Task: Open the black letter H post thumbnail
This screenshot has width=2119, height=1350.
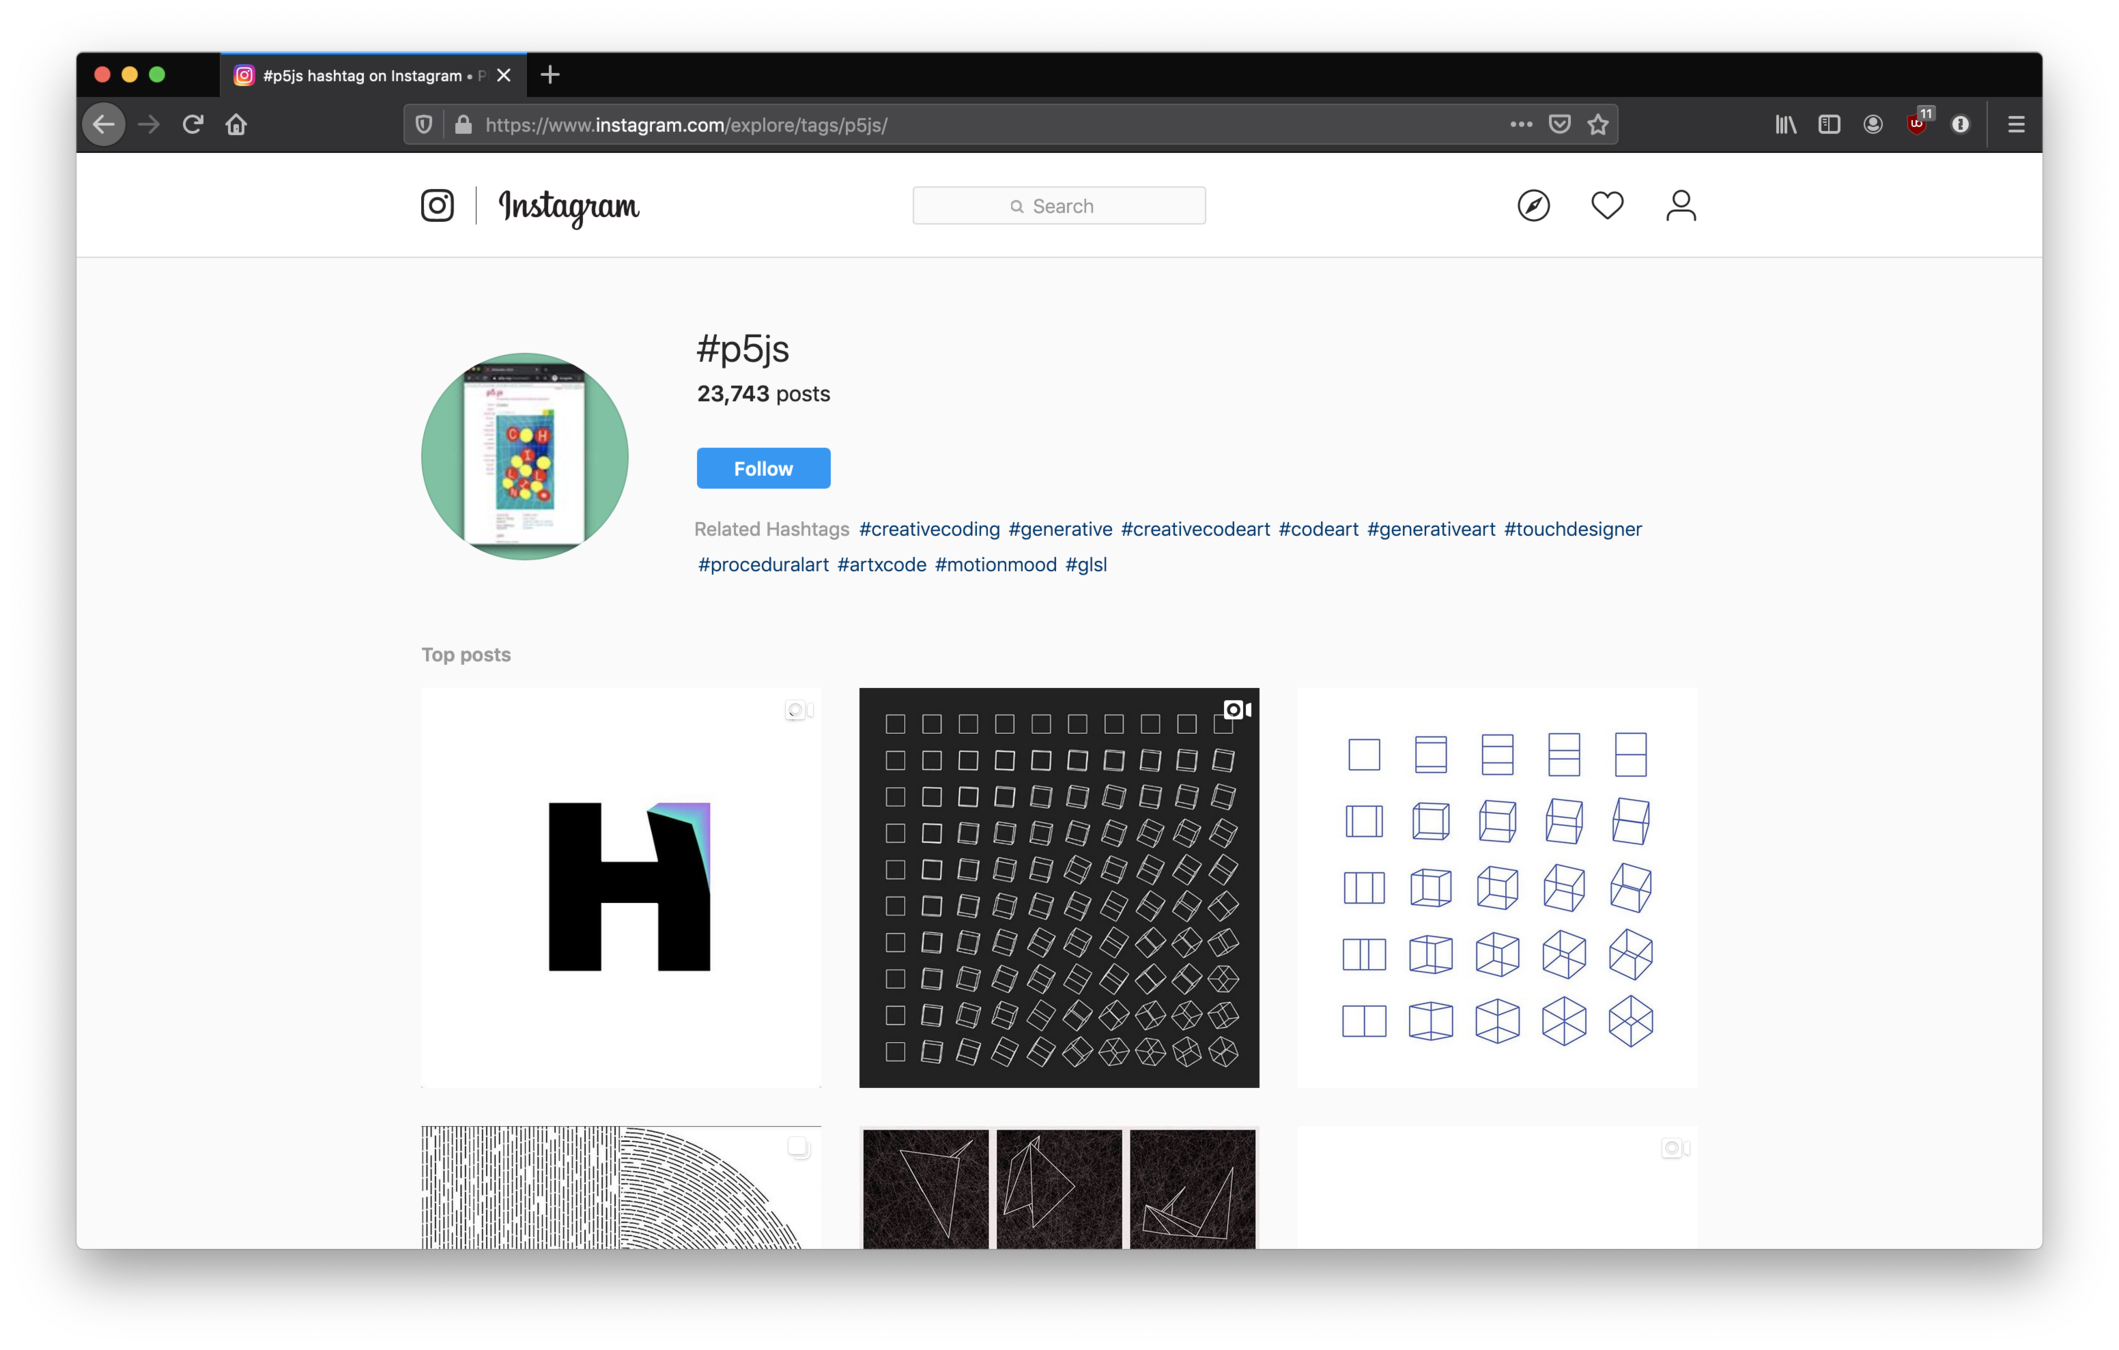Action: pyautogui.click(x=621, y=887)
